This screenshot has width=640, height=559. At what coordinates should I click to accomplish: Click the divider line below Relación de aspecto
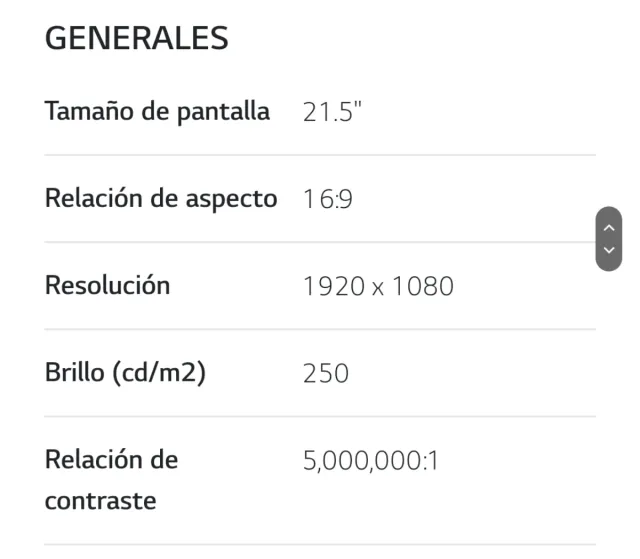pyautogui.click(x=320, y=242)
